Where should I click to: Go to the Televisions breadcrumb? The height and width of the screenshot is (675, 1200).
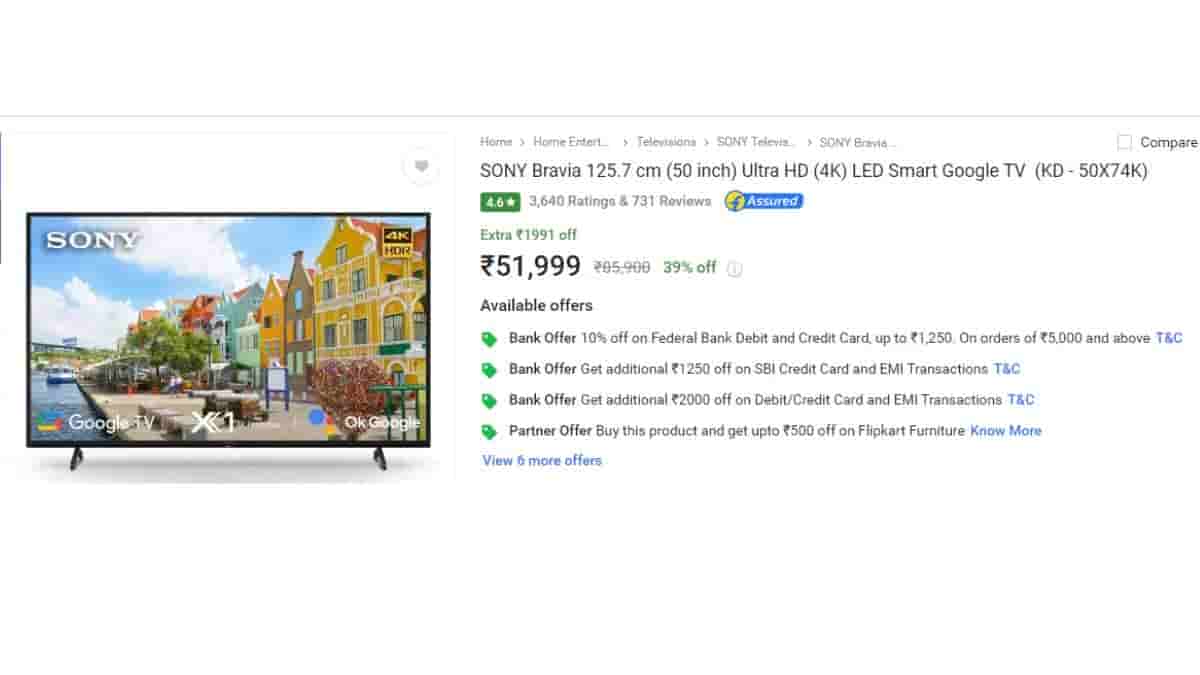point(666,143)
